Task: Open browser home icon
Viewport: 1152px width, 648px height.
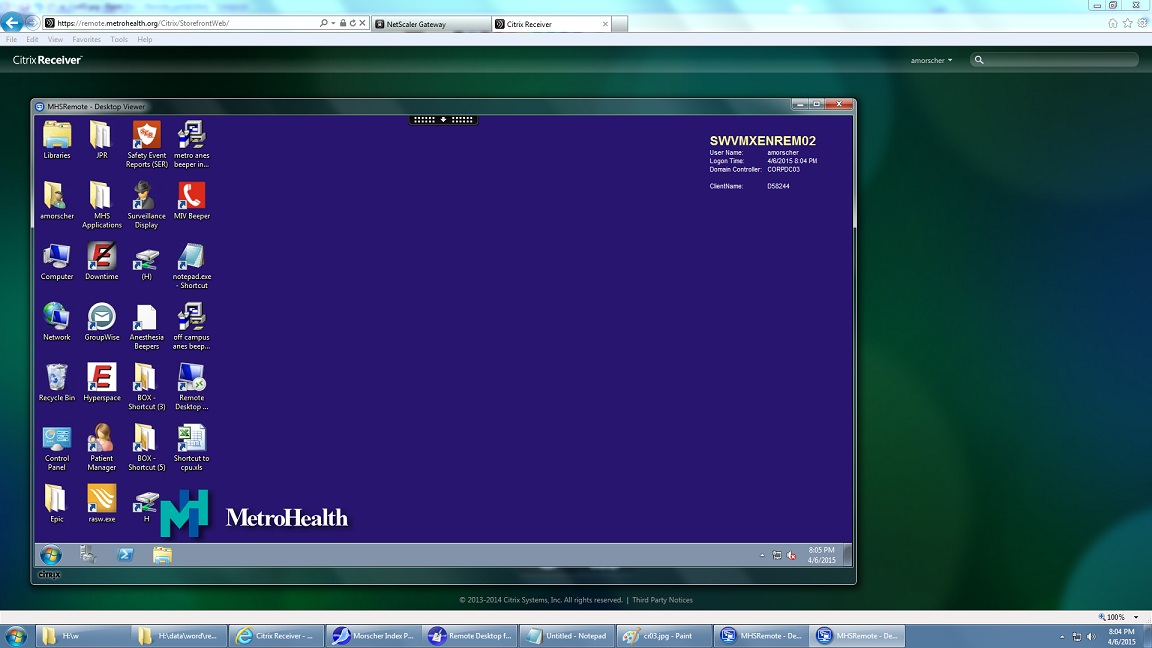Action: (1112, 24)
